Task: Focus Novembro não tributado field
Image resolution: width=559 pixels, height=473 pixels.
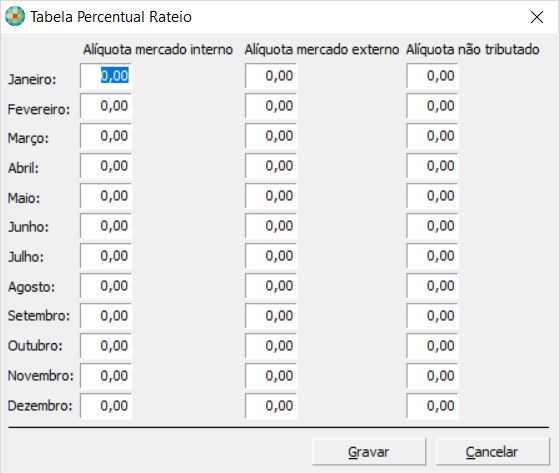Action: pos(432,375)
